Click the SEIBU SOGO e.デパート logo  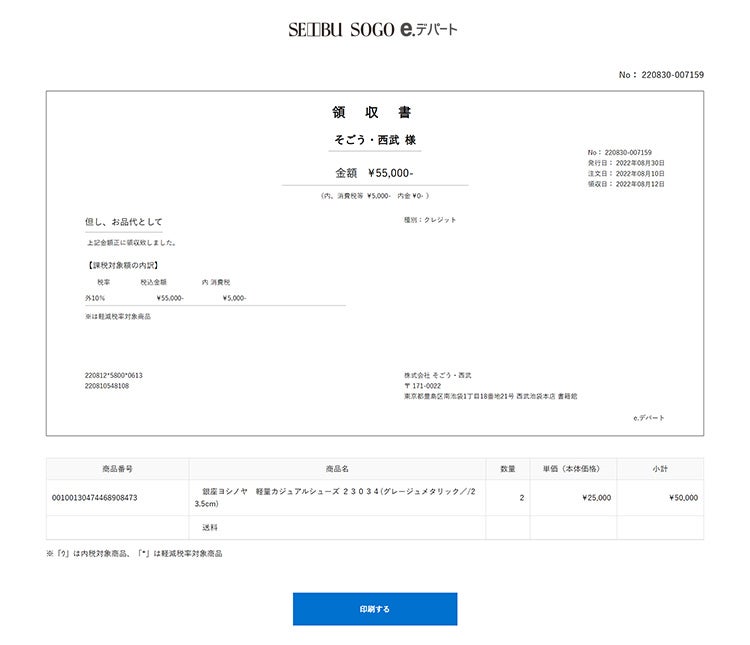tap(373, 29)
